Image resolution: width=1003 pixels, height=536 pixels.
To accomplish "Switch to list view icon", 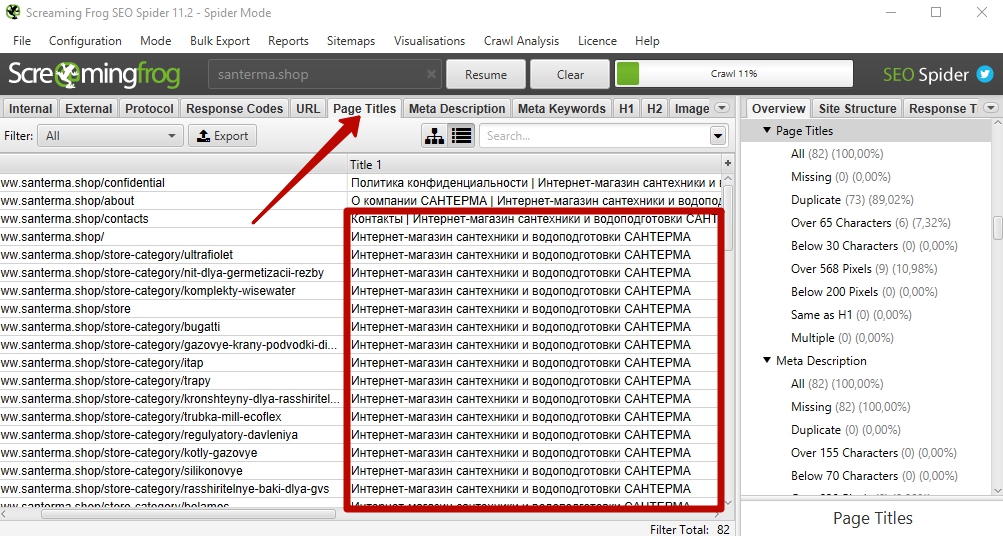I will [x=461, y=136].
